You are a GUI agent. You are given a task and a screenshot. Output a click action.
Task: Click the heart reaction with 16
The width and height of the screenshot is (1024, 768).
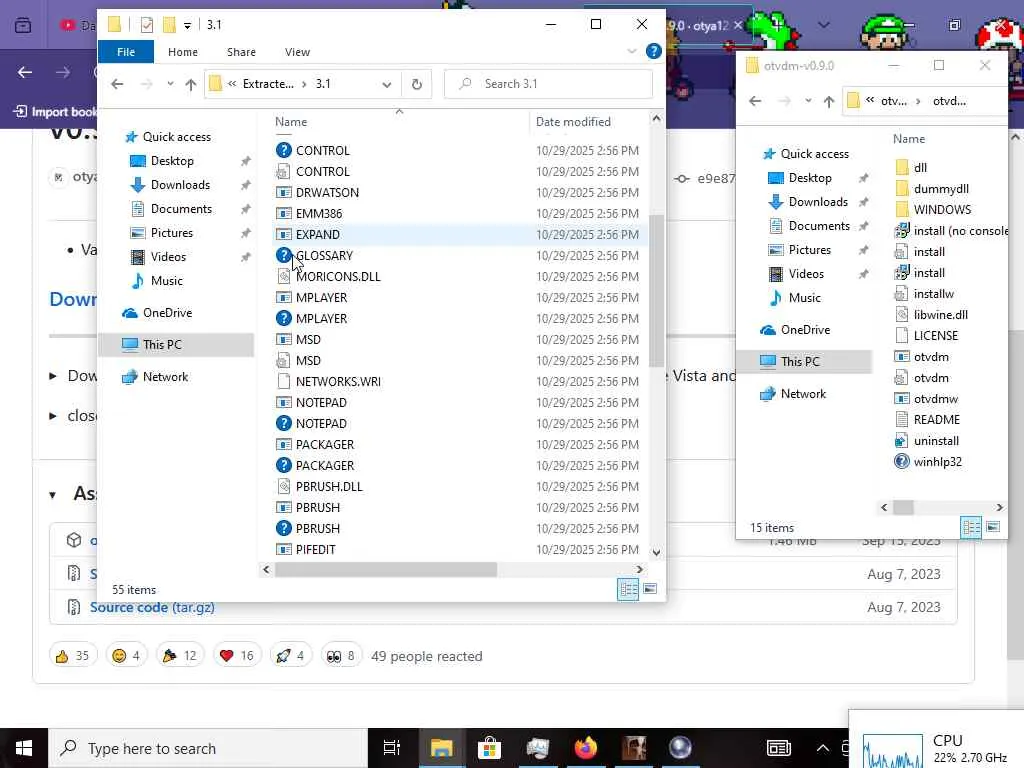237,656
